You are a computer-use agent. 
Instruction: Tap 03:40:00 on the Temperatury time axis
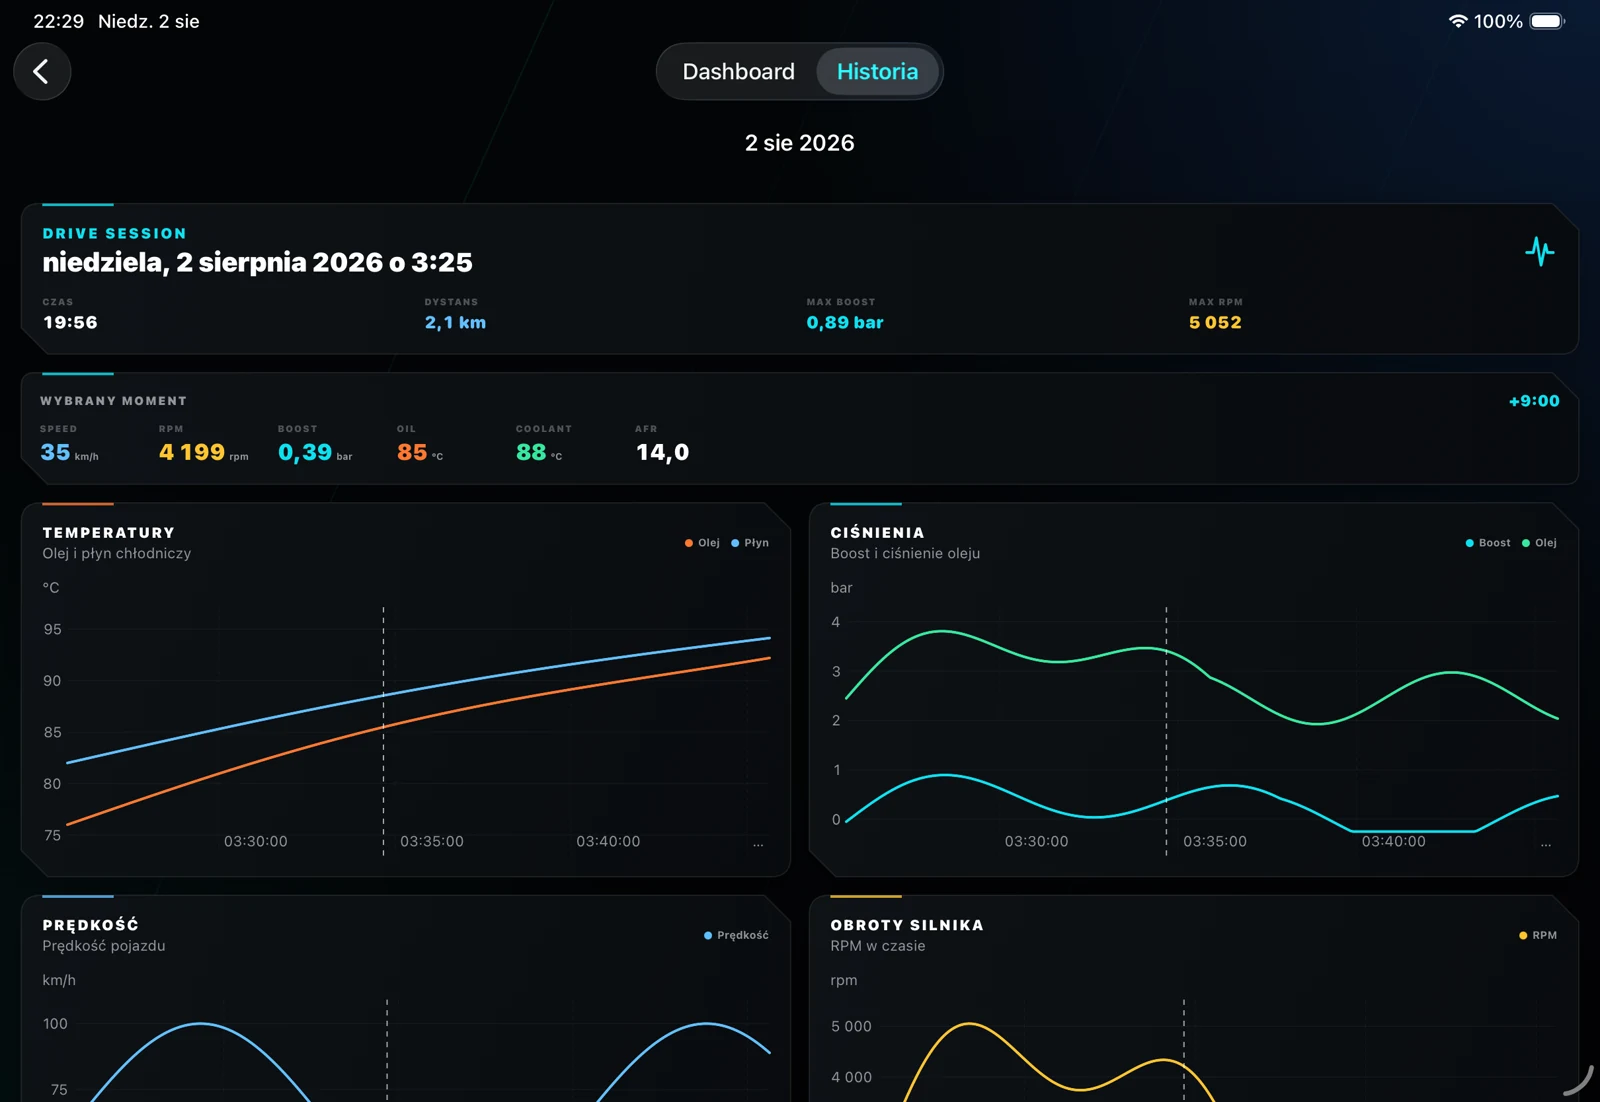[608, 841]
